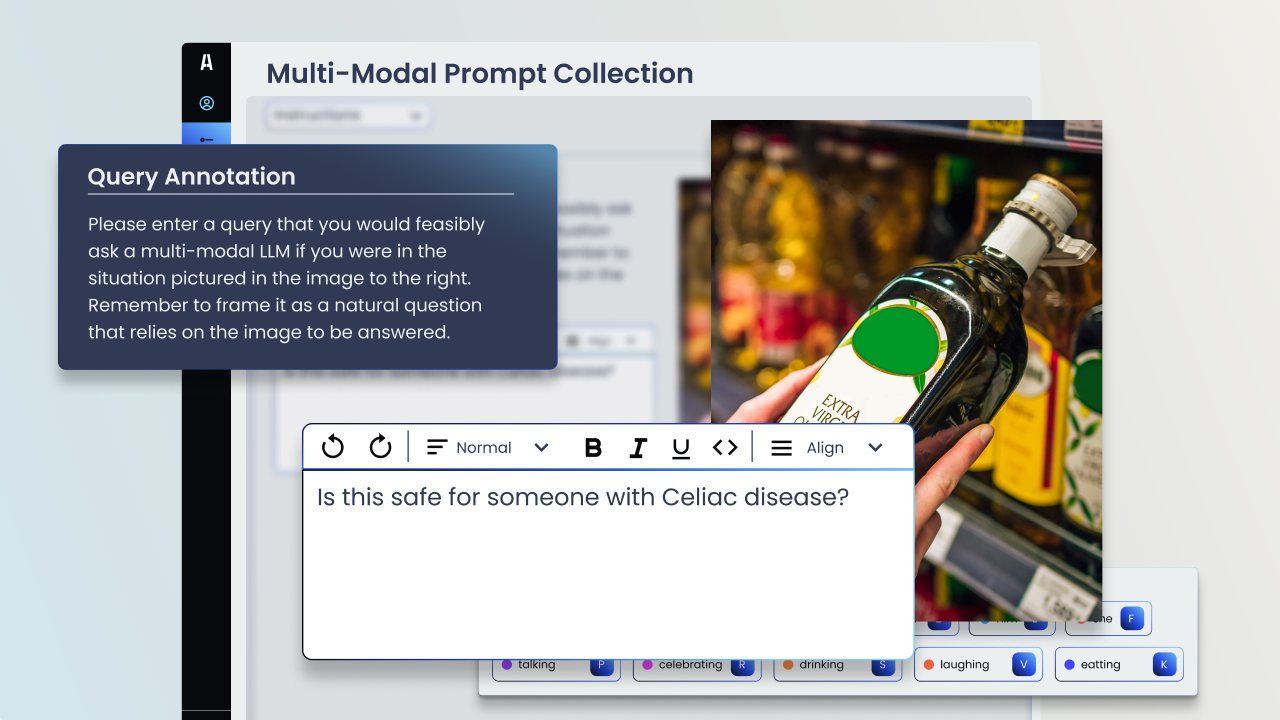Click the app logo at the sidebar top

(x=207, y=62)
